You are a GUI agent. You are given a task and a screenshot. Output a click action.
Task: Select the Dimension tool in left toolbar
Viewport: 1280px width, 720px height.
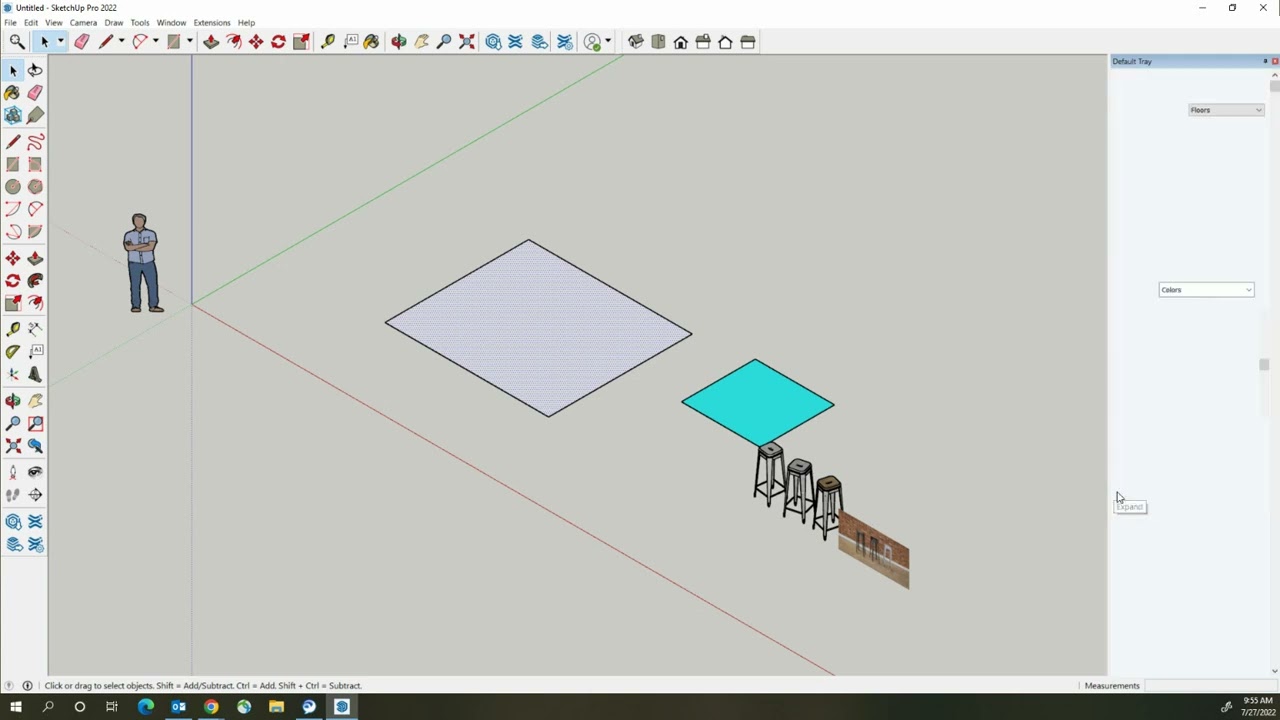click(35, 329)
